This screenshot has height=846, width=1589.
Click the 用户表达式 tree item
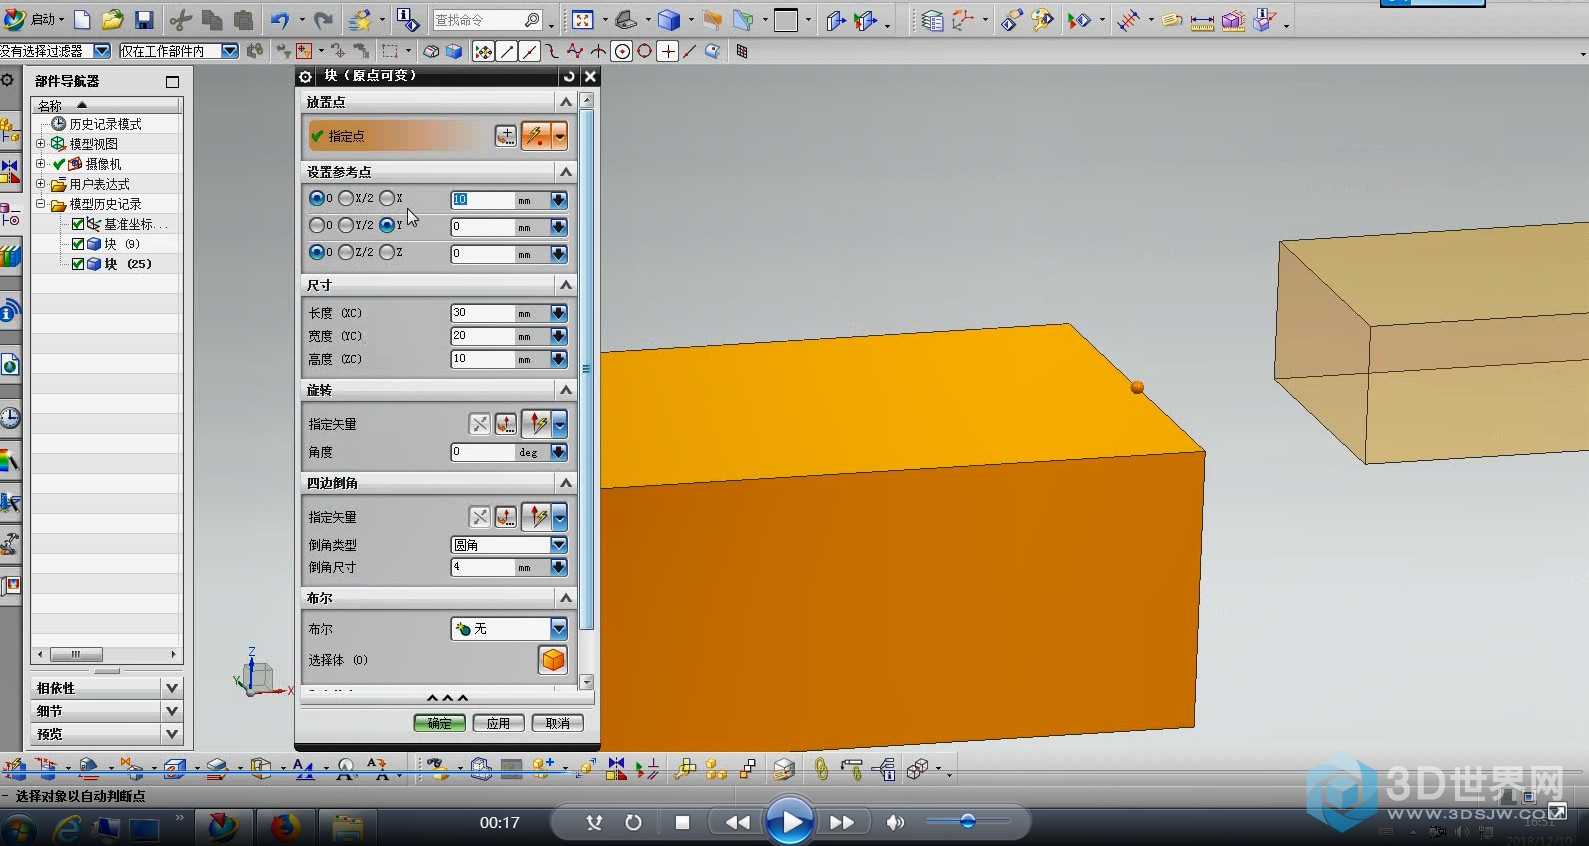click(x=99, y=184)
